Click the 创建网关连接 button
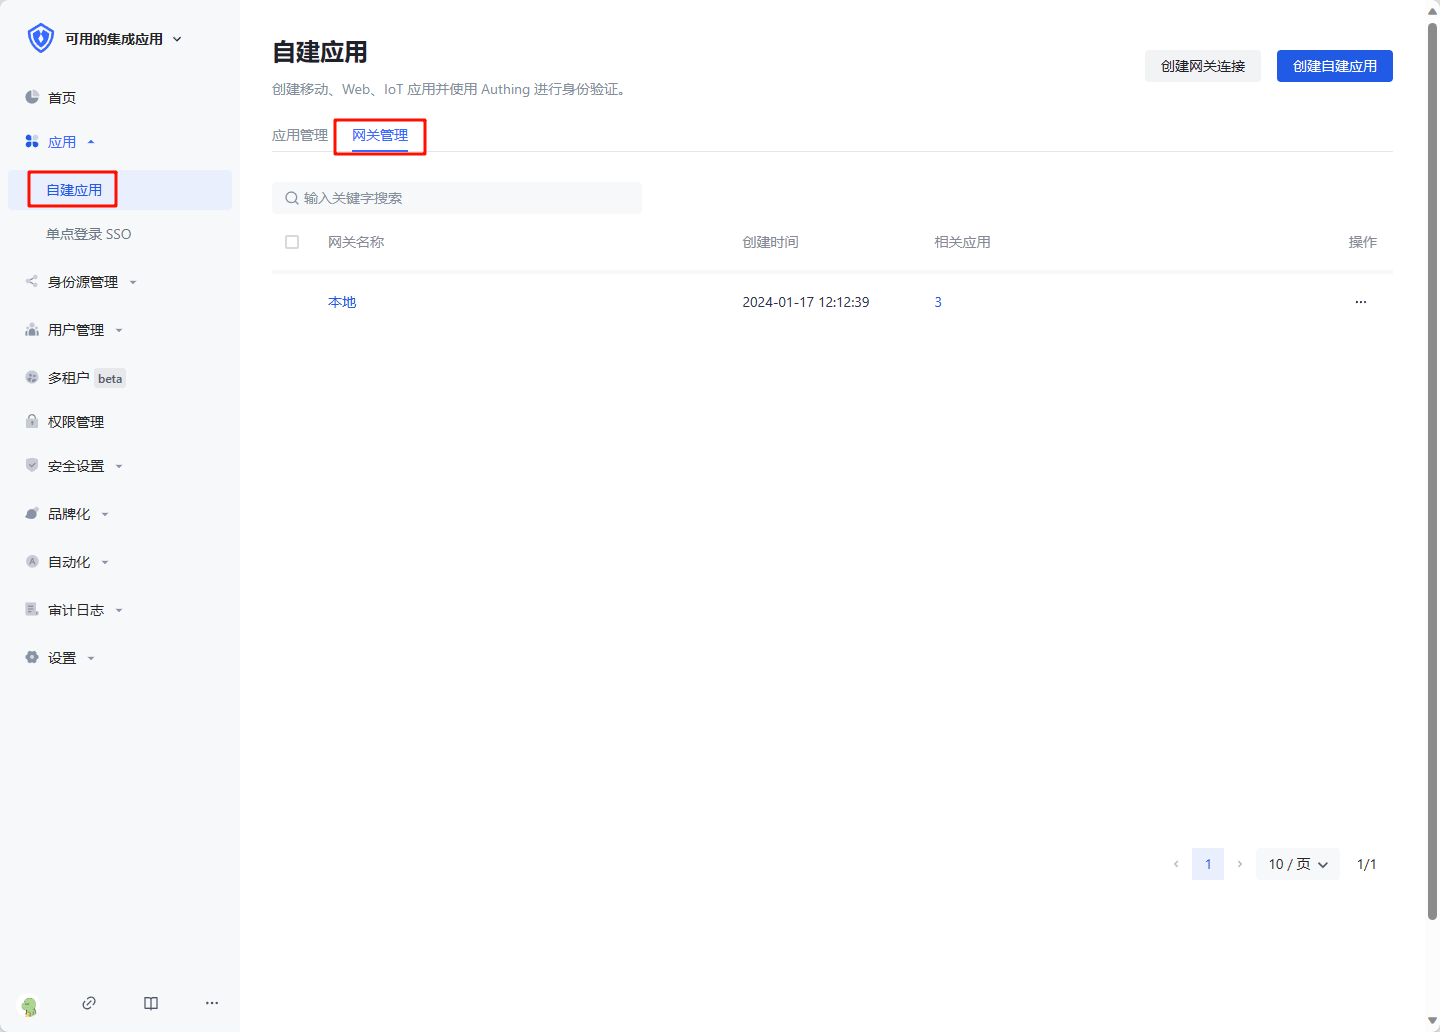1440x1032 pixels. [x=1202, y=66]
